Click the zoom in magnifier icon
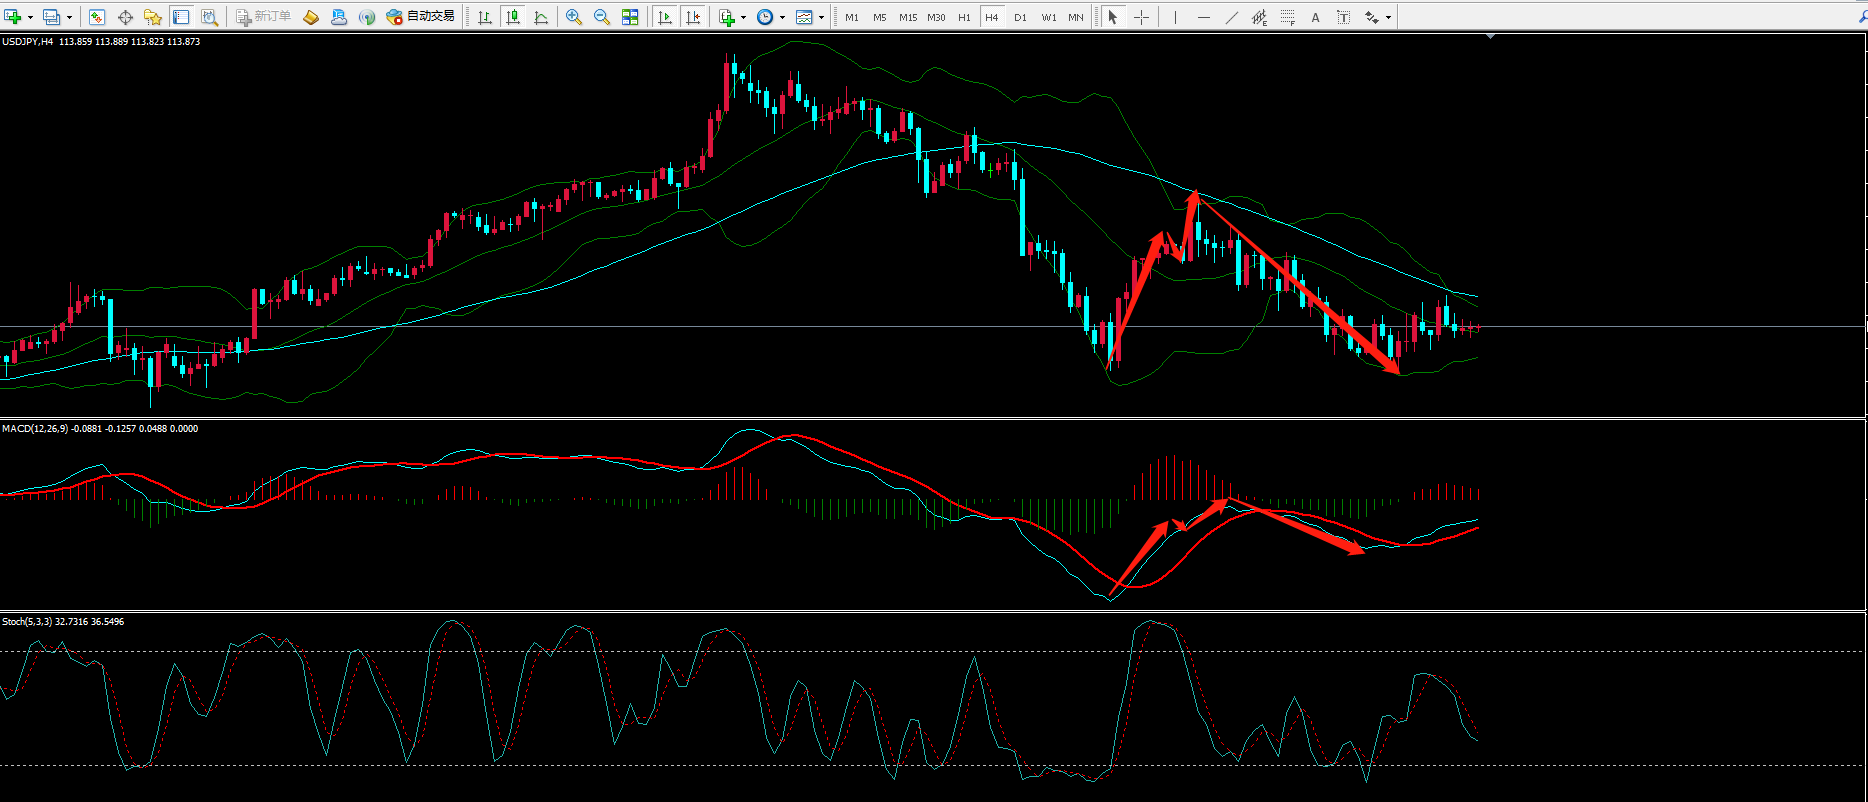 (573, 17)
